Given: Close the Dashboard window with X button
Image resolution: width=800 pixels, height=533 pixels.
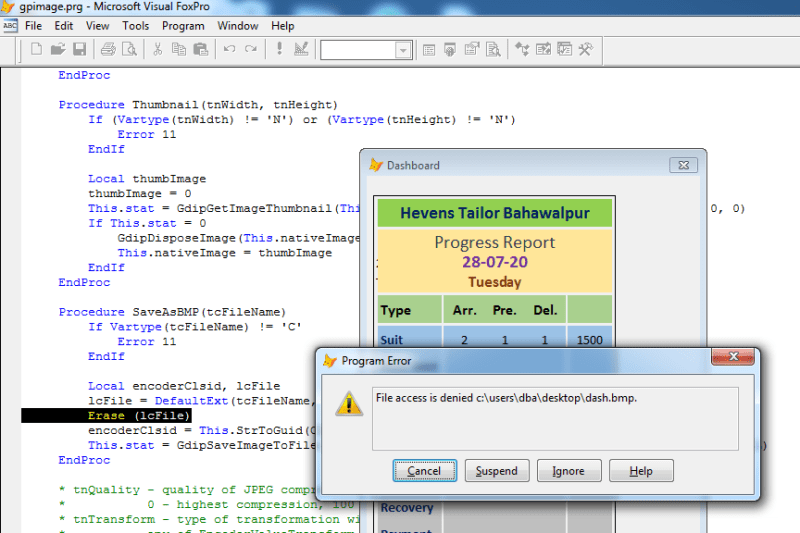Looking at the screenshot, I should click(684, 165).
